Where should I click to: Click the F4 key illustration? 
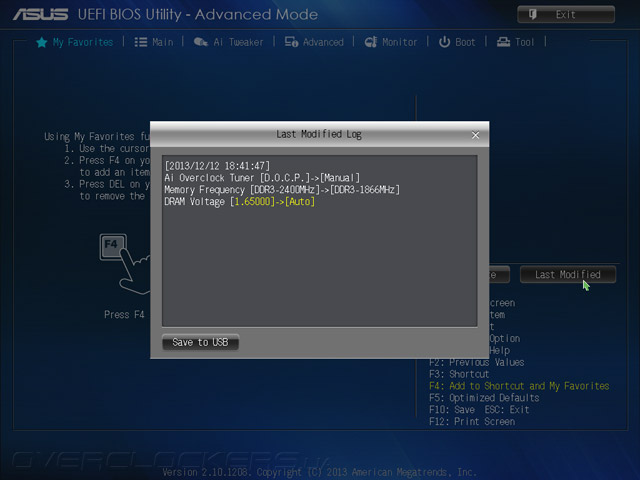coord(113,247)
